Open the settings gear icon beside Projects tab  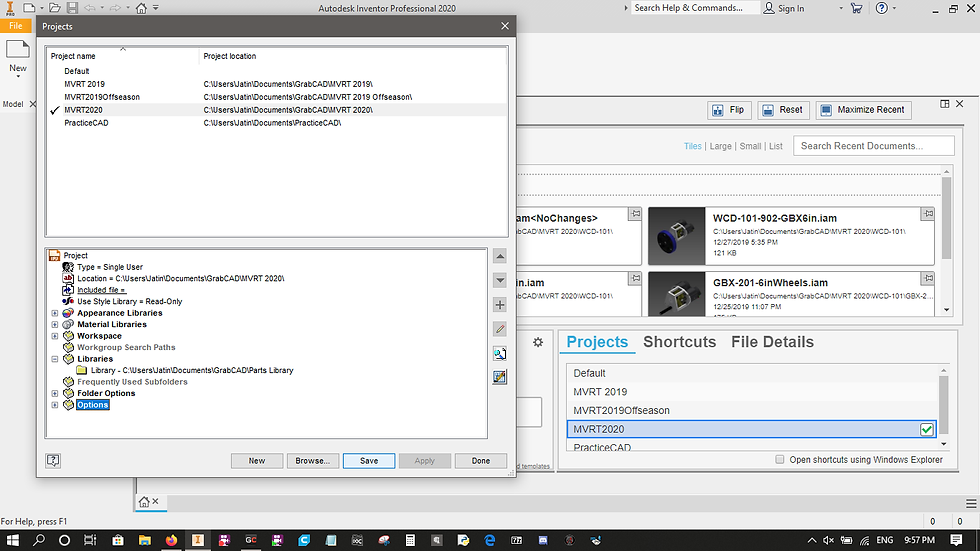[x=538, y=342]
